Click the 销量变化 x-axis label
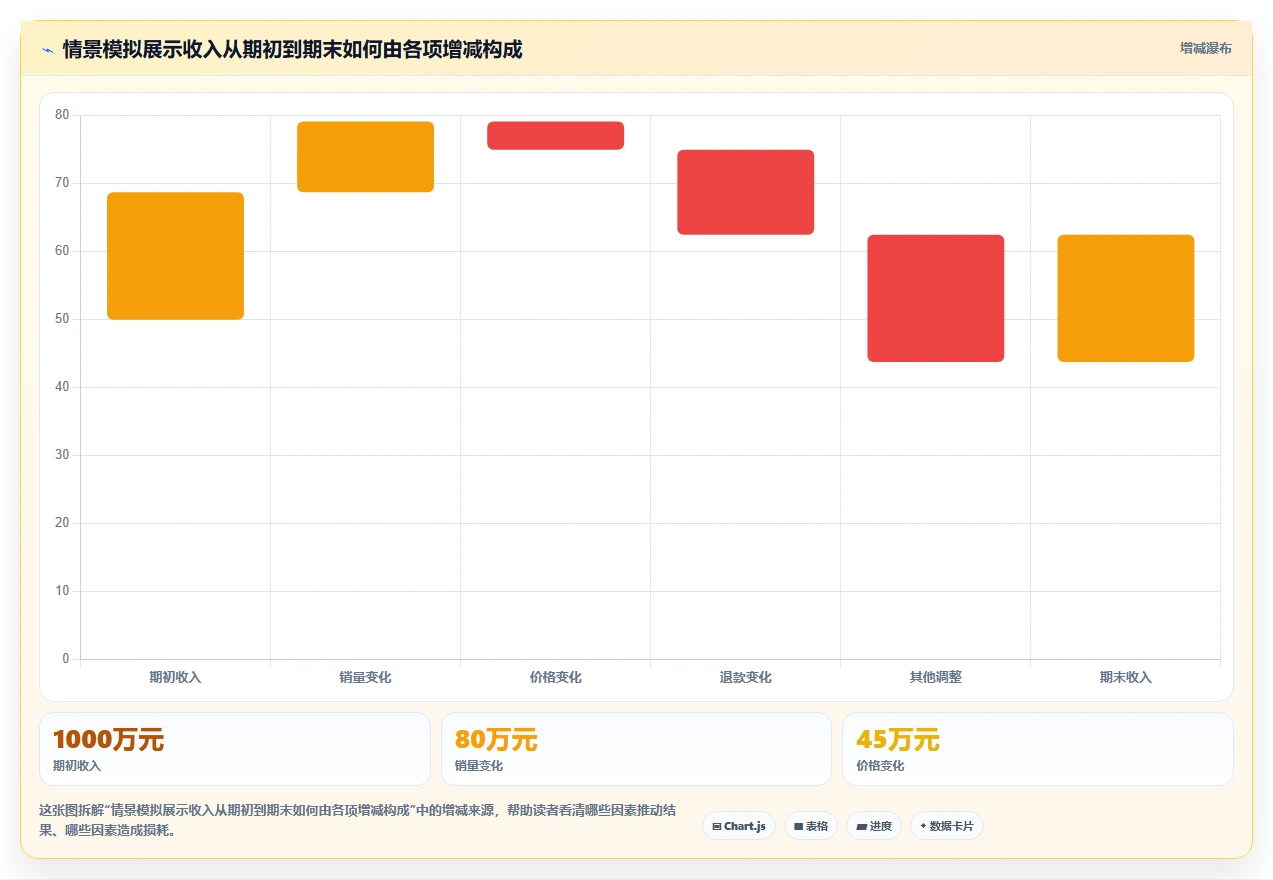The width and height of the screenshot is (1273, 880). click(365, 677)
